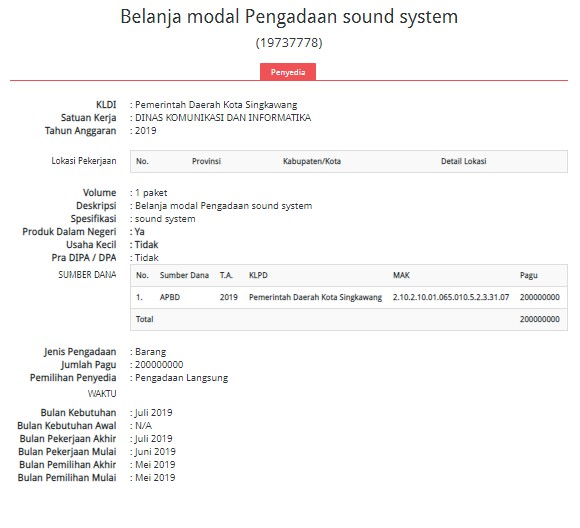Click the Total row pagu amount
Screen dimensions: 580x528
point(539,319)
